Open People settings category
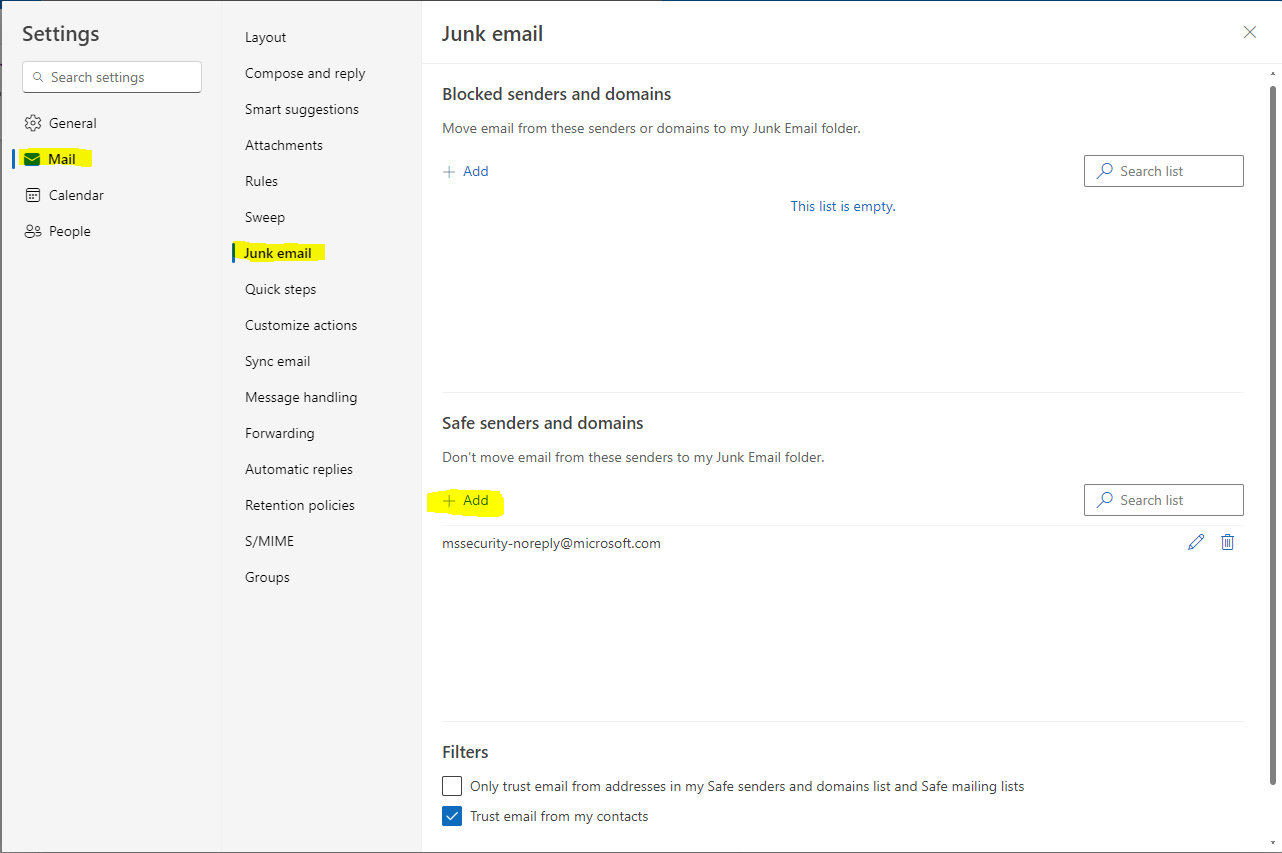The width and height of the screenshot is (1282, 853). tap(57, 231)
